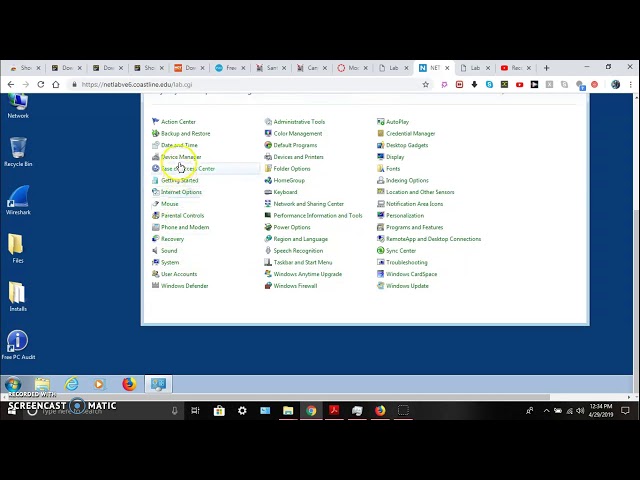Viewport: 640px width, 480px height.
Task: Click the Keyboard icon
Action: point(268,192)
